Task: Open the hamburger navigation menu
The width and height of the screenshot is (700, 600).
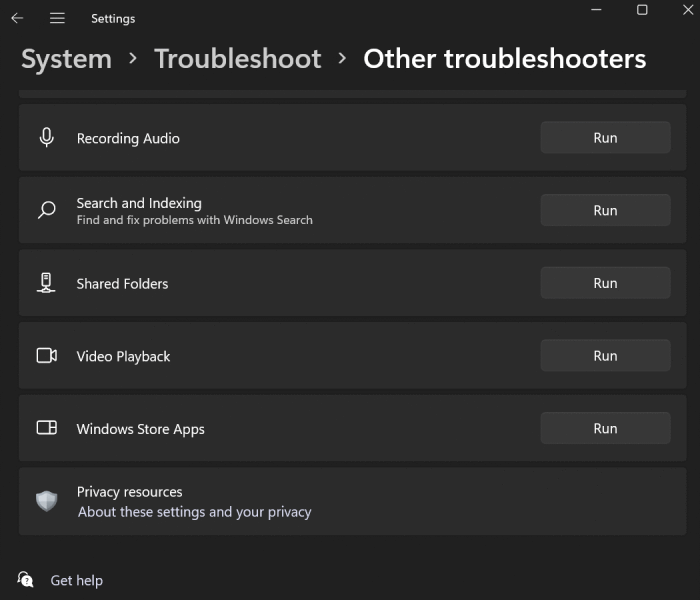Action: tap(57, 18)
